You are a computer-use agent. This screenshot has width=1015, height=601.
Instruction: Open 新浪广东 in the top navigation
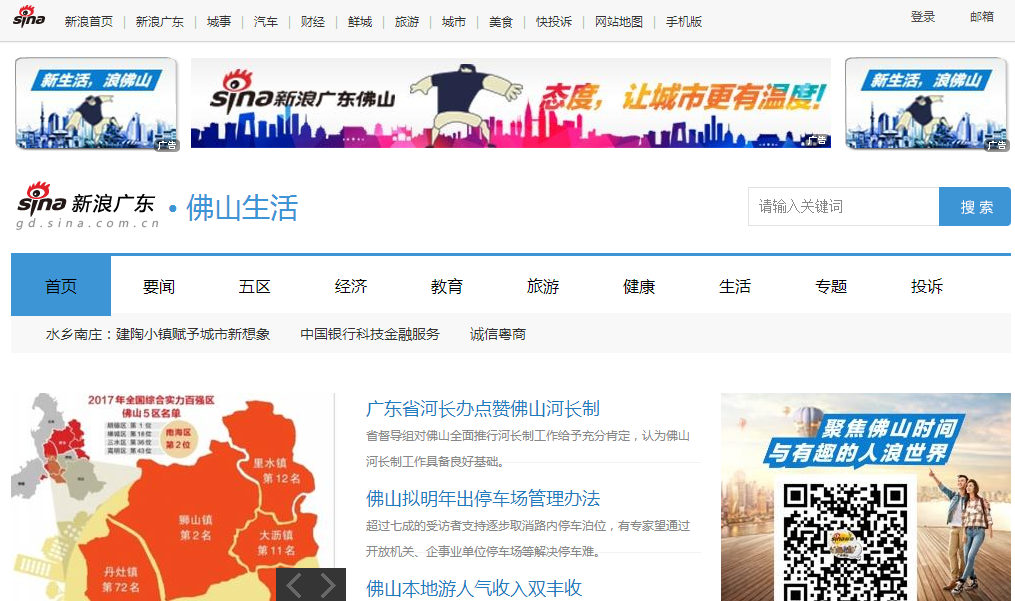pyautogui.click(x=160, y=22)
